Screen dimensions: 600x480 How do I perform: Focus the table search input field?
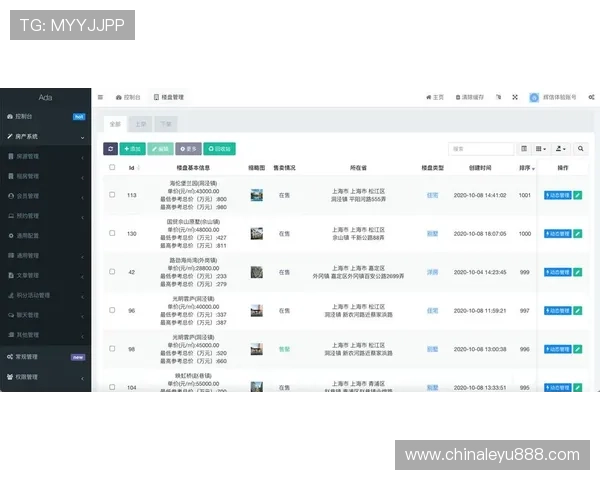point(481,149)
